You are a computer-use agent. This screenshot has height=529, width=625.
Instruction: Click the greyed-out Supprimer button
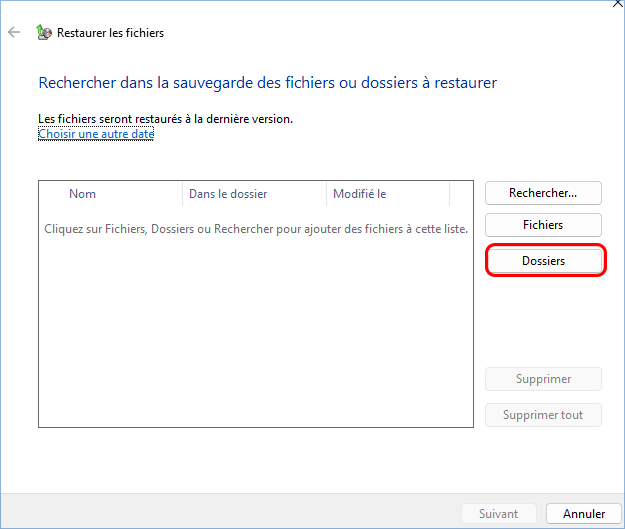543,379
